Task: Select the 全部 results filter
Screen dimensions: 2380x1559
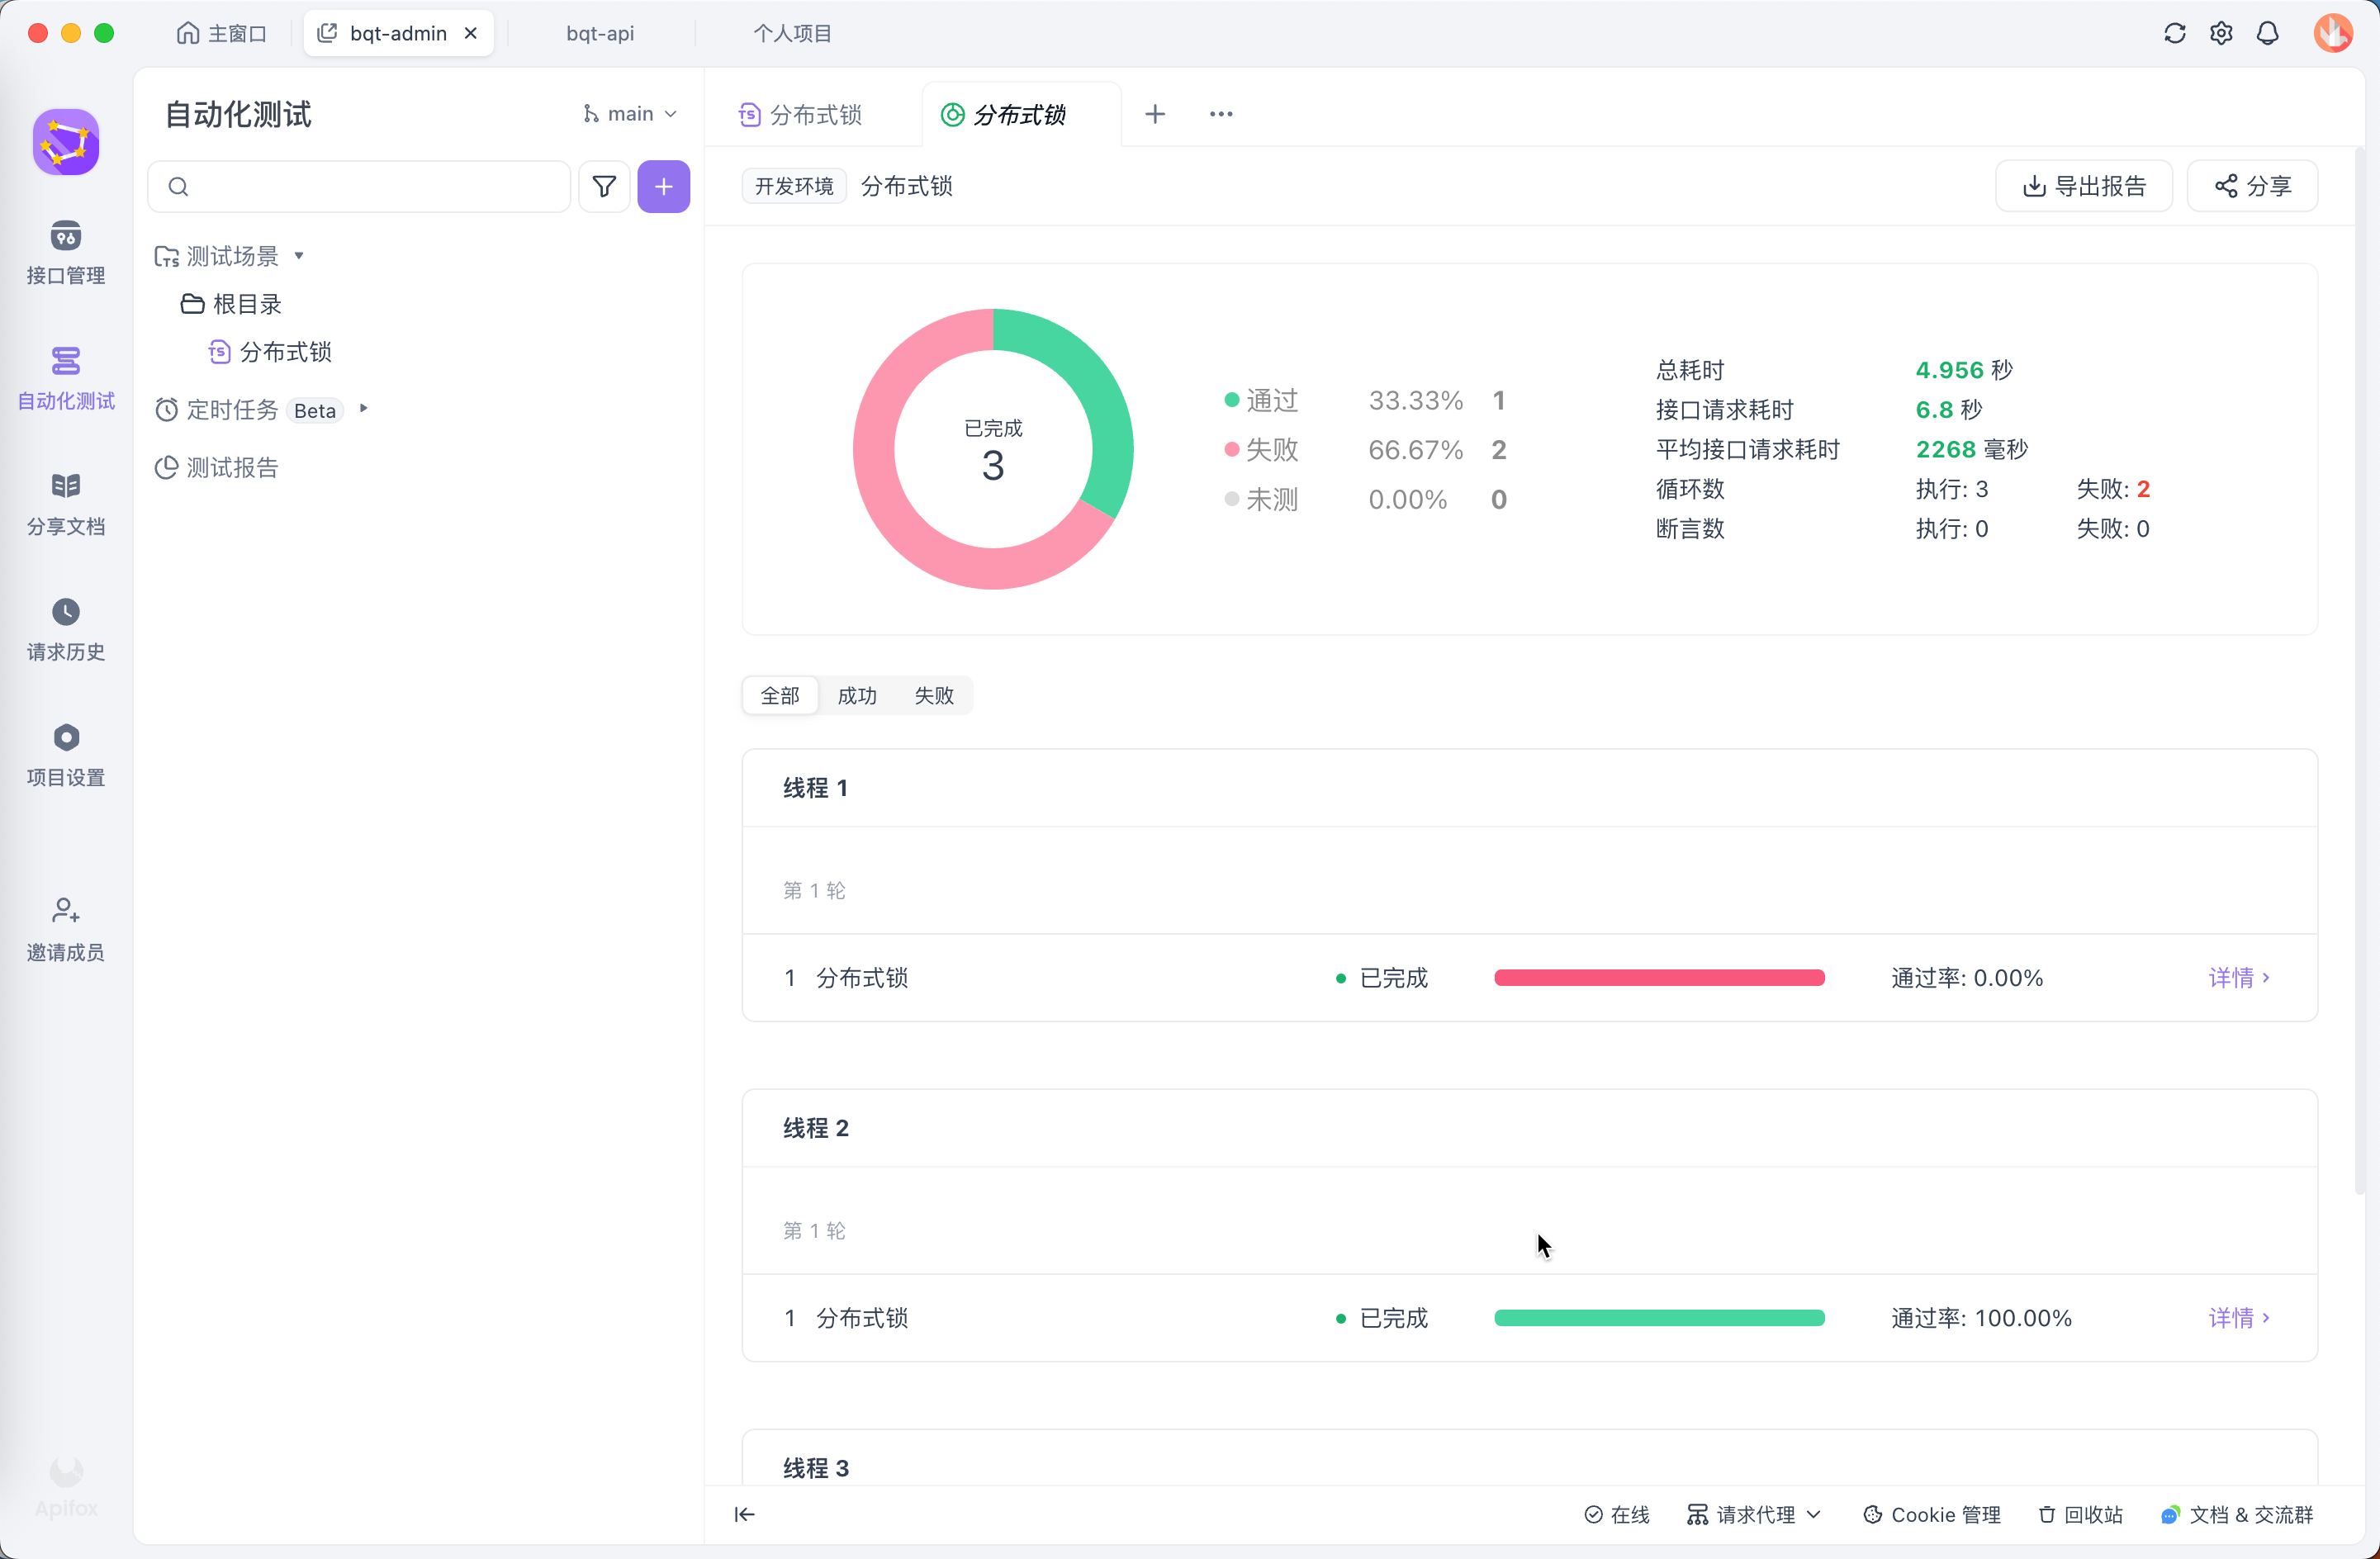Action: 780,695
